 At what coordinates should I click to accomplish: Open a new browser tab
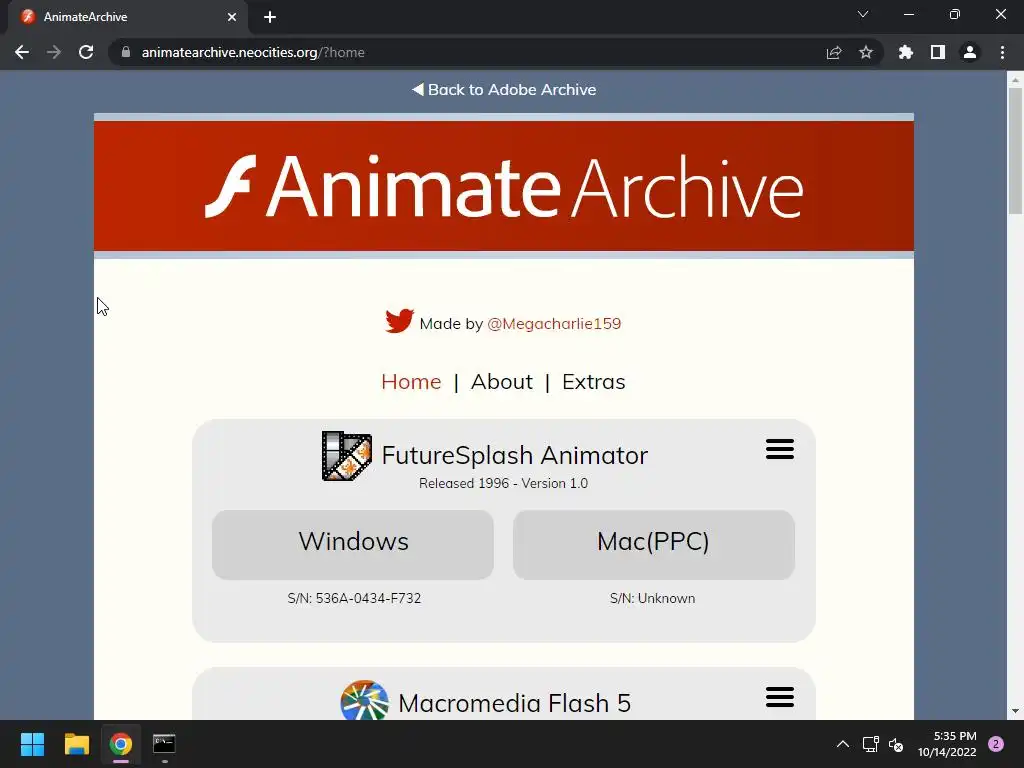(270, 17)
